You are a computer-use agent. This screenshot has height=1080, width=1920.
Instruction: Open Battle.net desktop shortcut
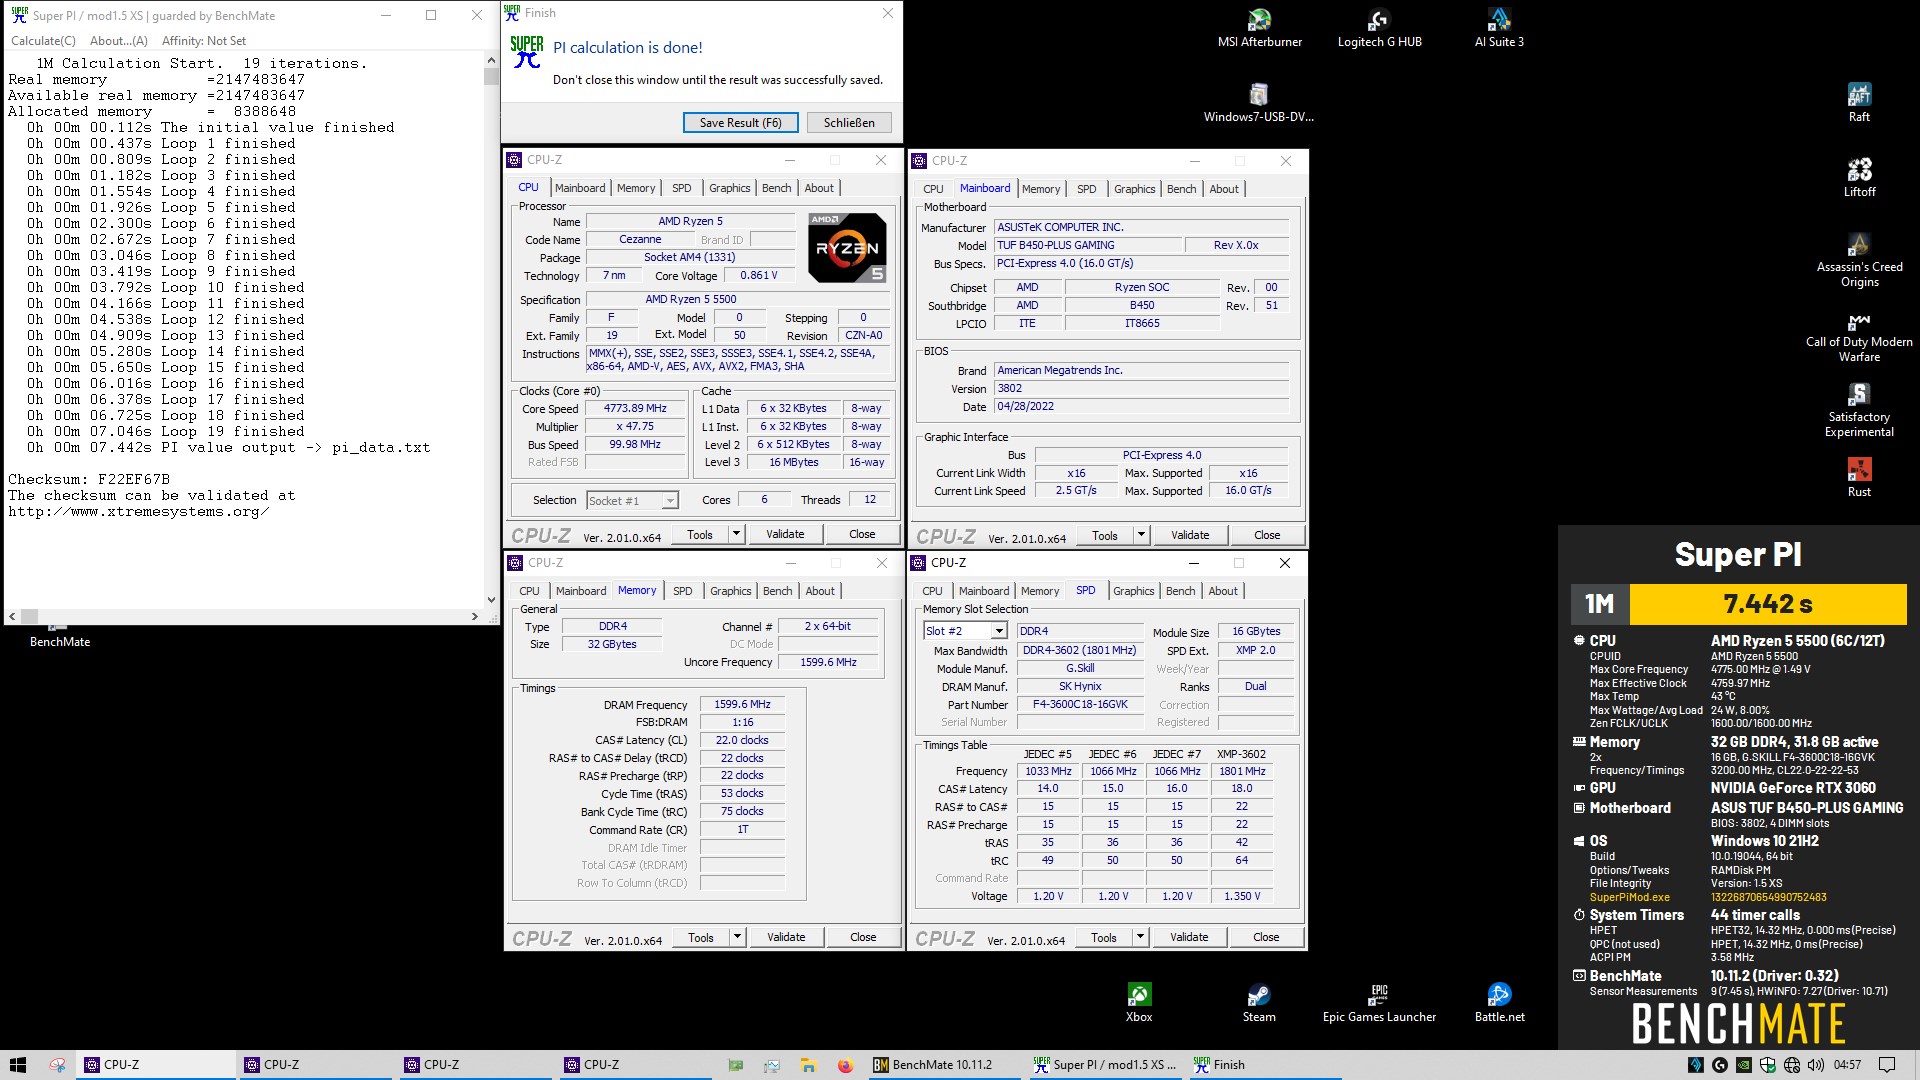[1499, 1003]
